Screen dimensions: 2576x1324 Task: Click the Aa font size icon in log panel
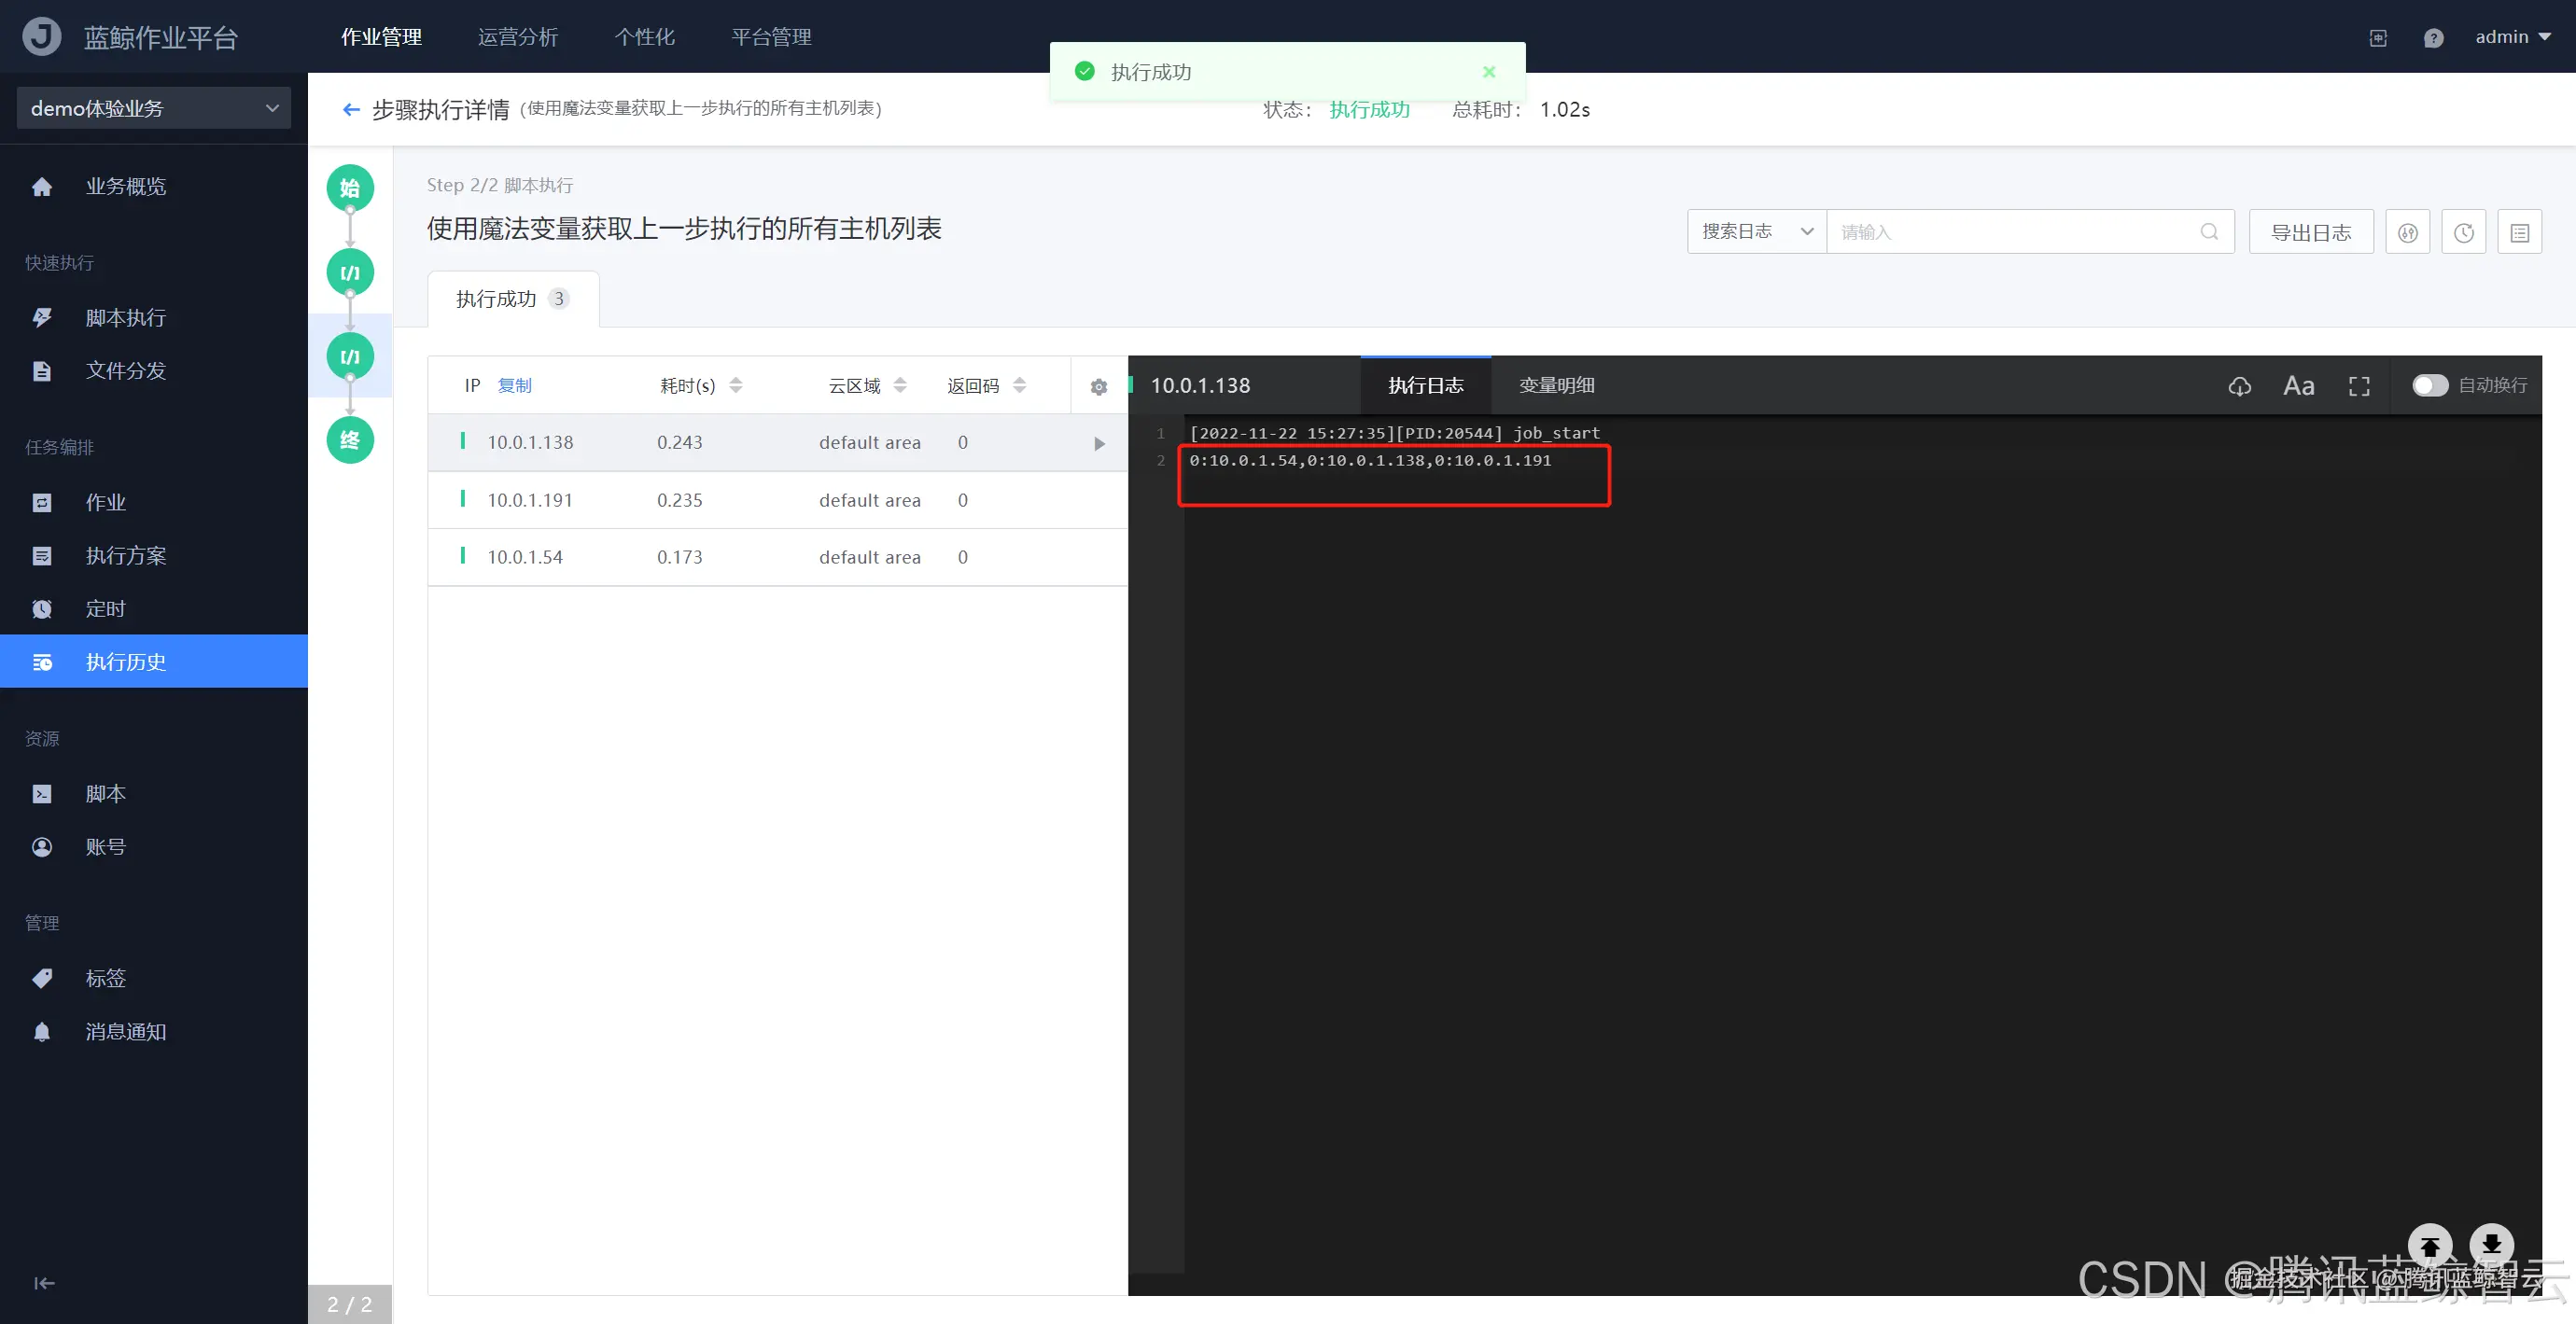(2299, 386)
